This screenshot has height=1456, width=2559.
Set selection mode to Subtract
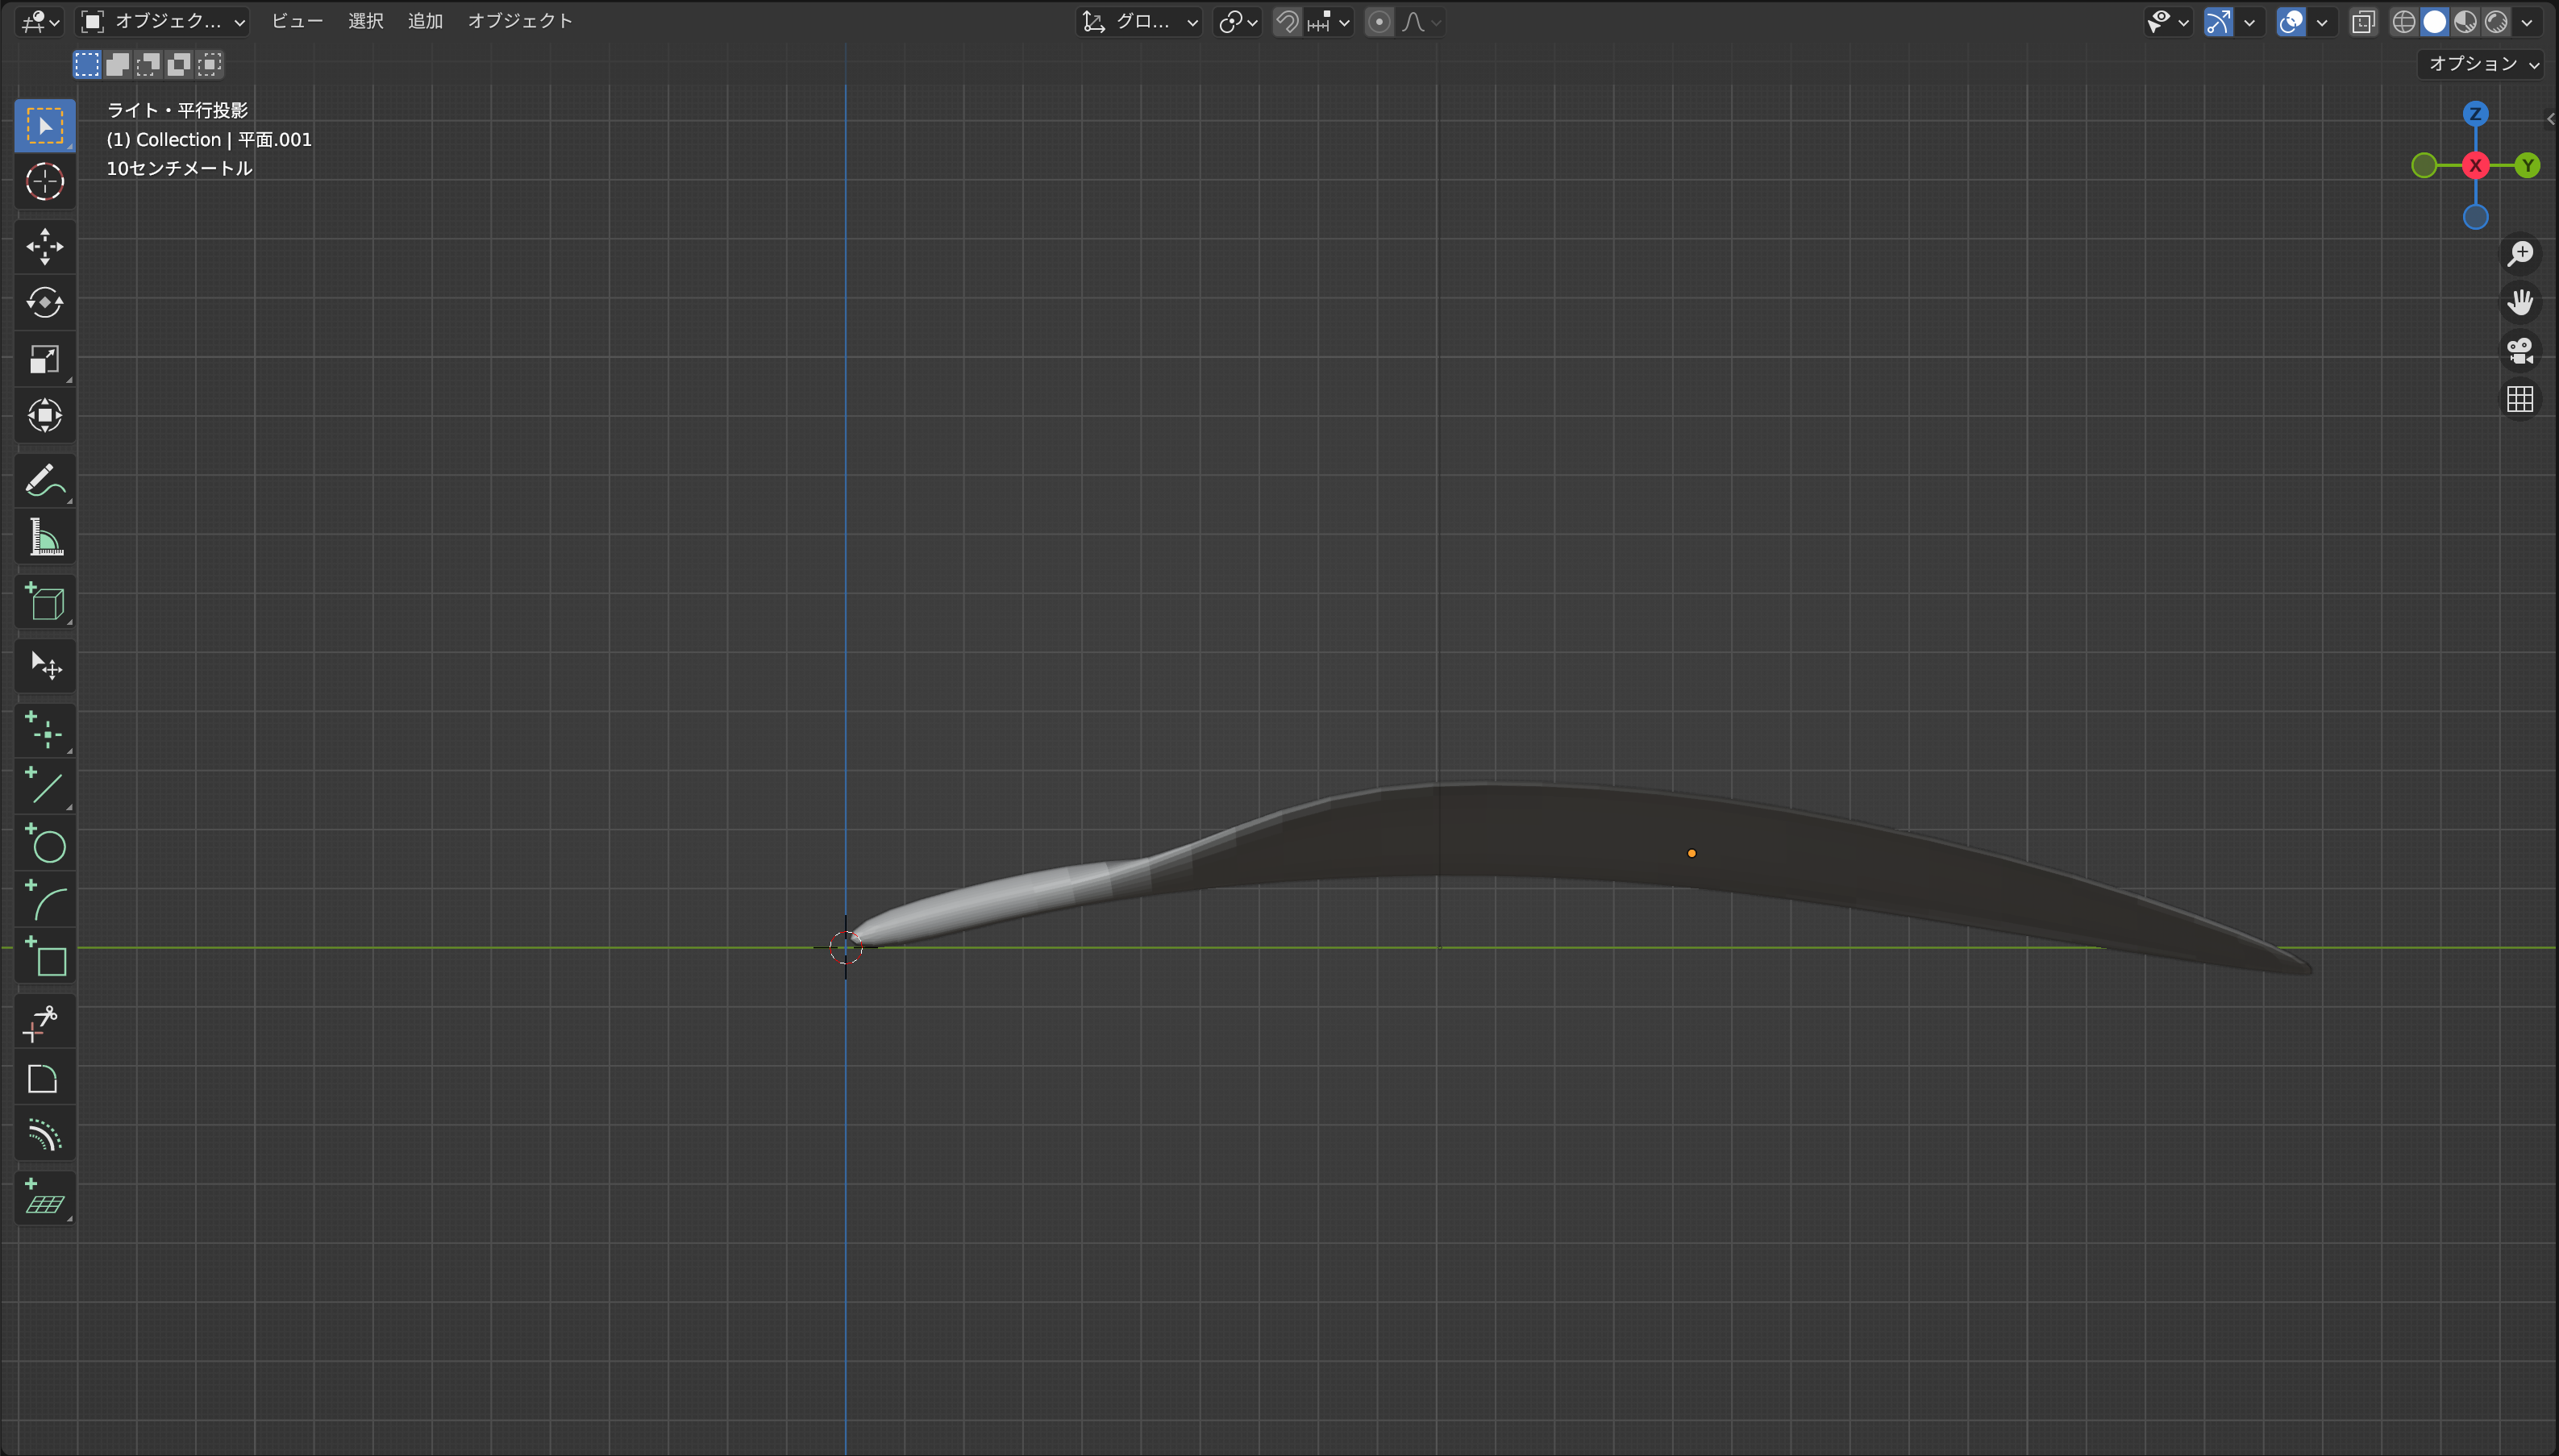148,65
